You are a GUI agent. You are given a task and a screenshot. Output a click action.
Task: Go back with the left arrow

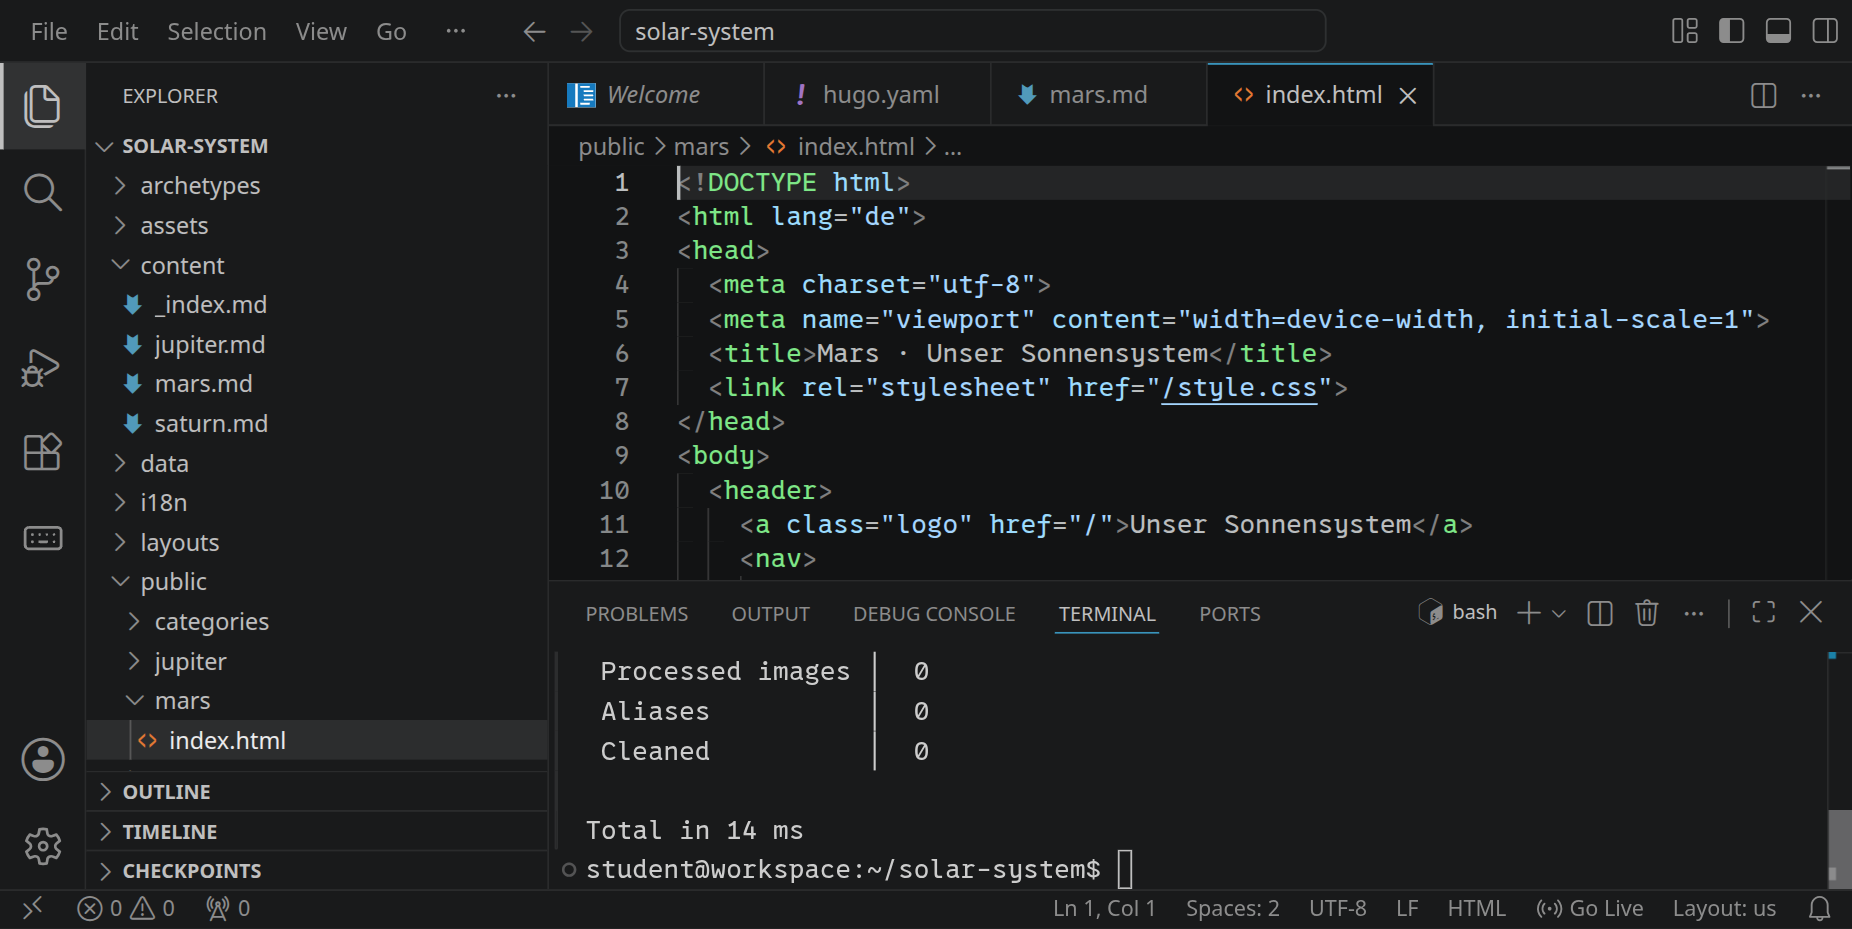(x=534, y=32)
